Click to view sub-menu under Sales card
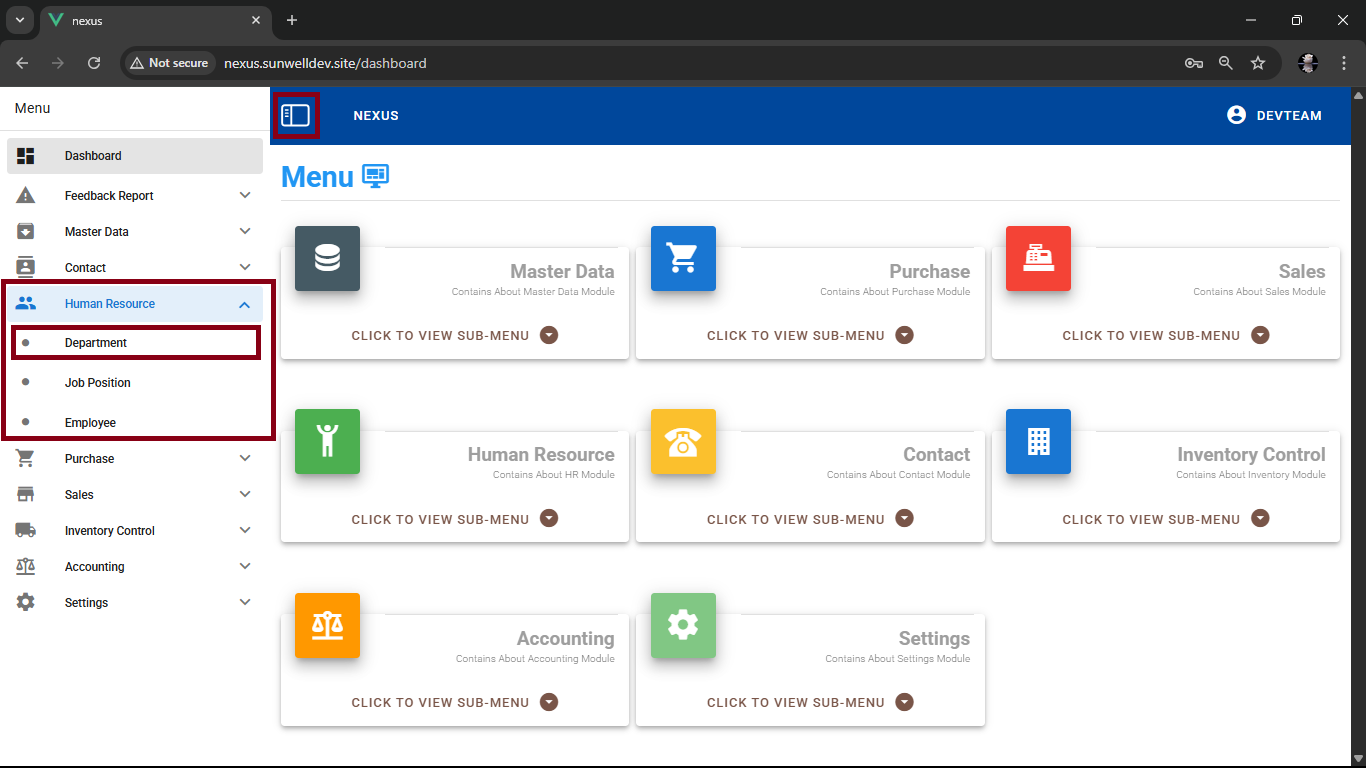The image size is (1366, 768). click(x=1165, y=336)
